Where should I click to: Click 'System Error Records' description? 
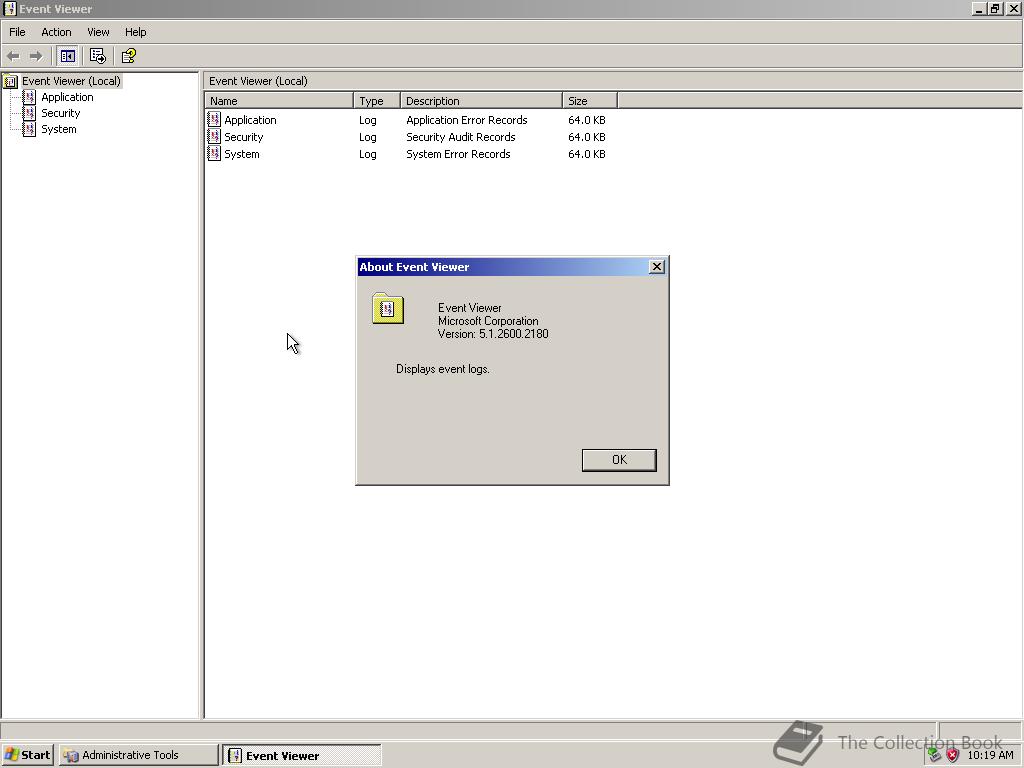coord(458,153)
